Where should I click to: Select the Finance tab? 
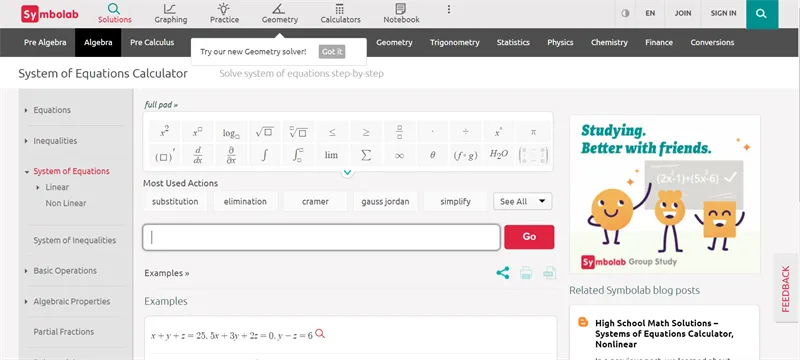tap(659, 42)
